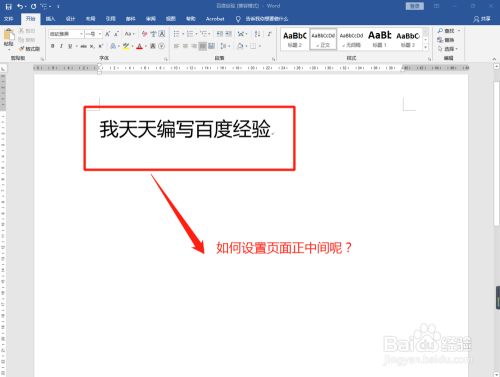
Task: Toggle Italic formatting
Action: pos(61,46)
